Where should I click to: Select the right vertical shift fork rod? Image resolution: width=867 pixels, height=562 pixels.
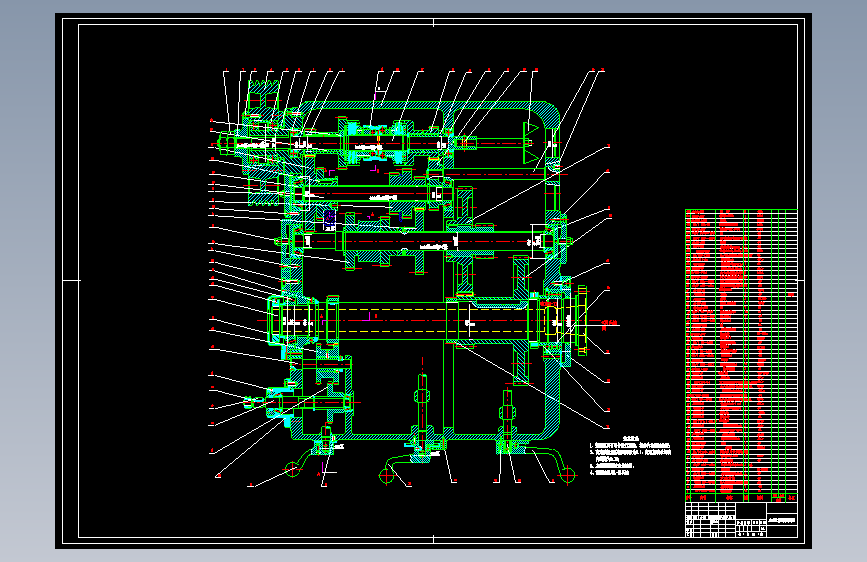(x=507, y=415)
